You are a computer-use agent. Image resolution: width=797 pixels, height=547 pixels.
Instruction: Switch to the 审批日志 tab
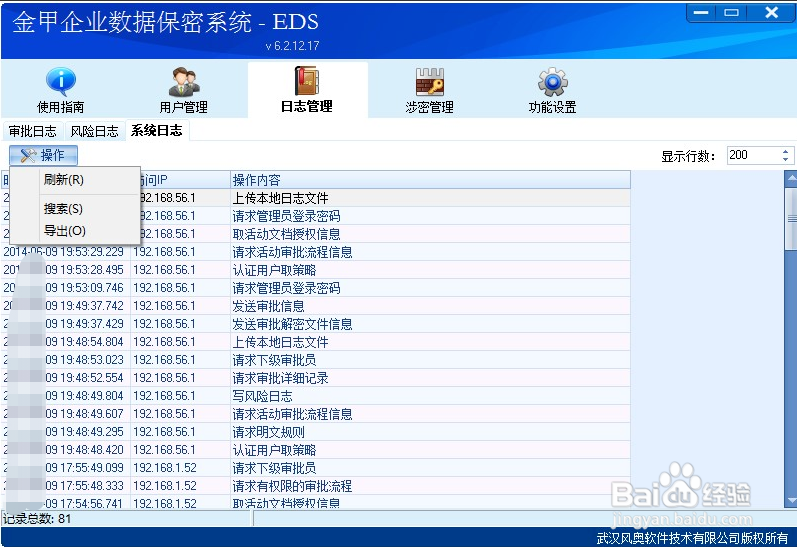pyautogui.click(x=33, y=131)
